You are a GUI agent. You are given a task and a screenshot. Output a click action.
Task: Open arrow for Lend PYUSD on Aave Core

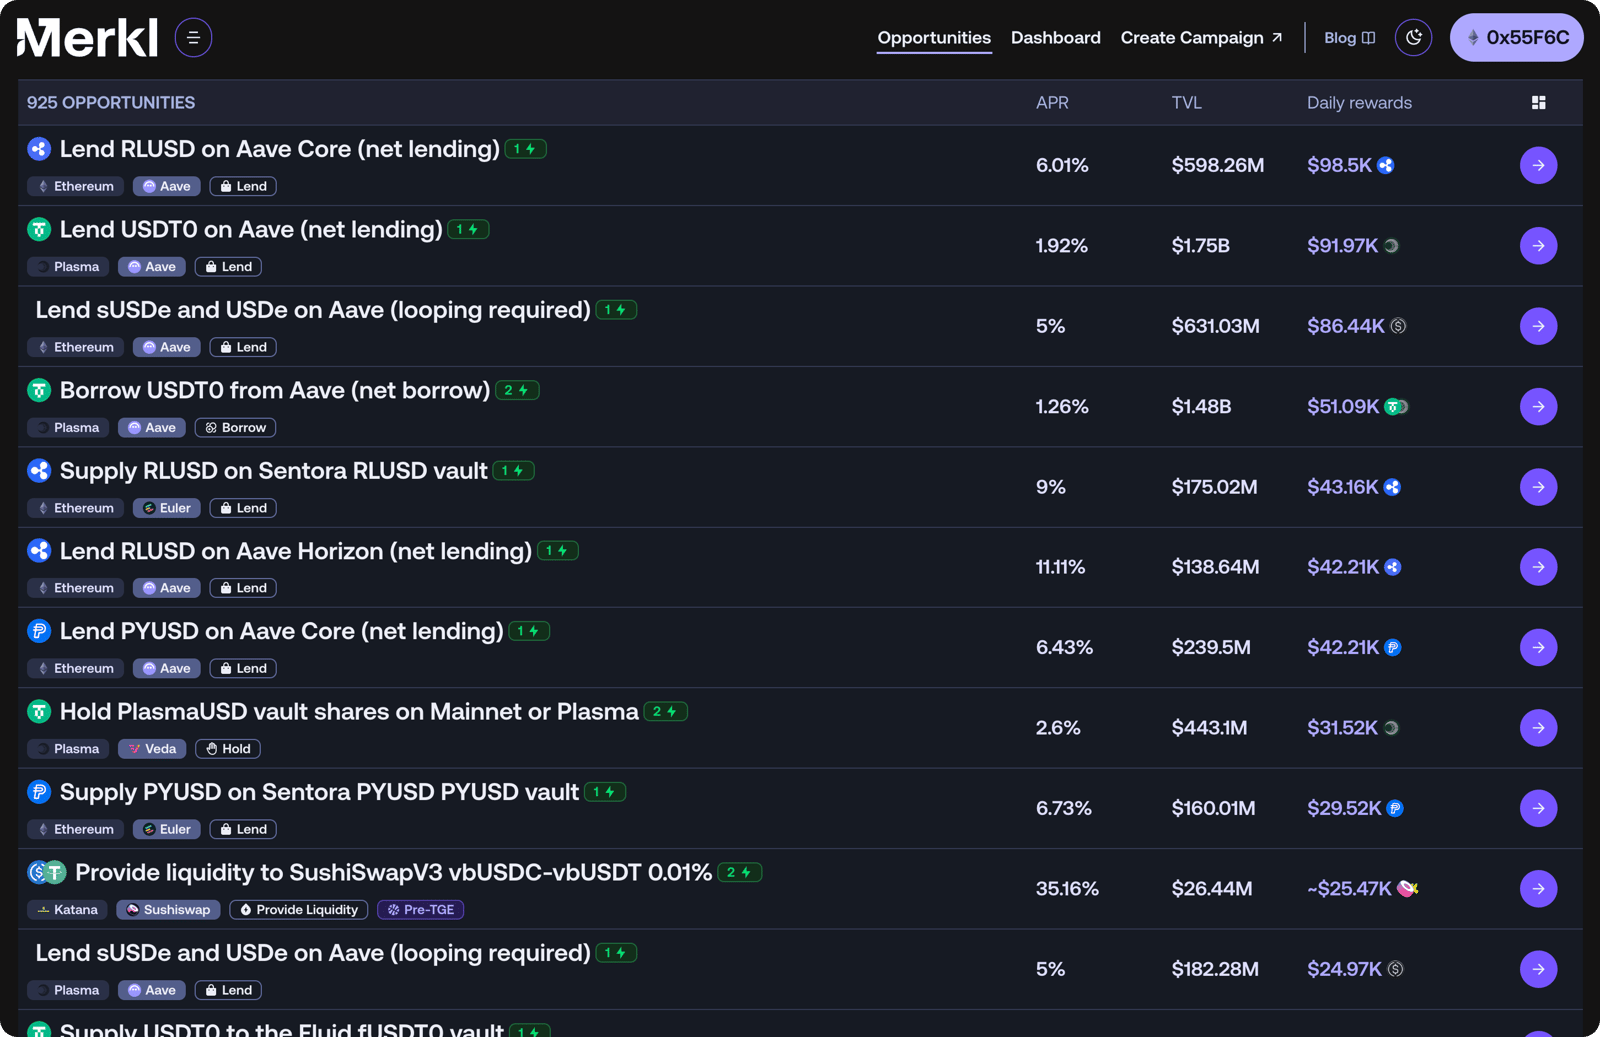point(1538,647)
